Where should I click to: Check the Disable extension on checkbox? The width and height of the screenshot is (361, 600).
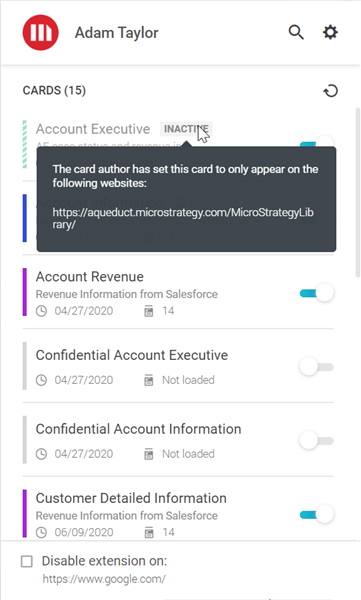coord(27,561)
